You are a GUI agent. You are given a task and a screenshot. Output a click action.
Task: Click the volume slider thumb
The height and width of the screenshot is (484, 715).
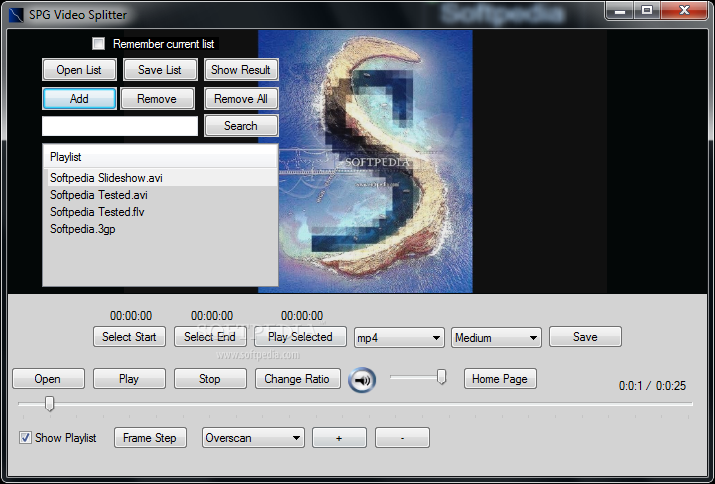coord(441,377)
